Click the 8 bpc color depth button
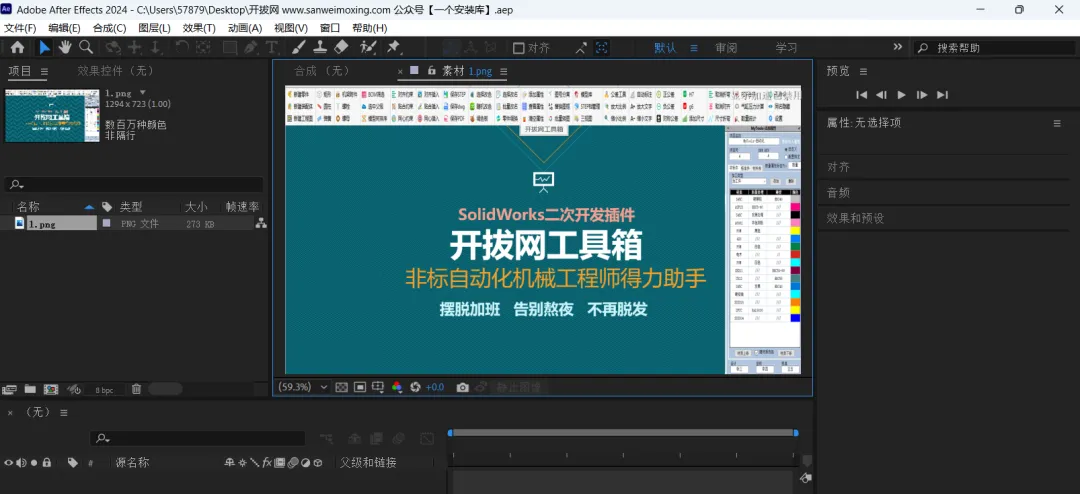The width and height of the screenshot is (1080, 494). pyautogui.click(x=105, y=390)
